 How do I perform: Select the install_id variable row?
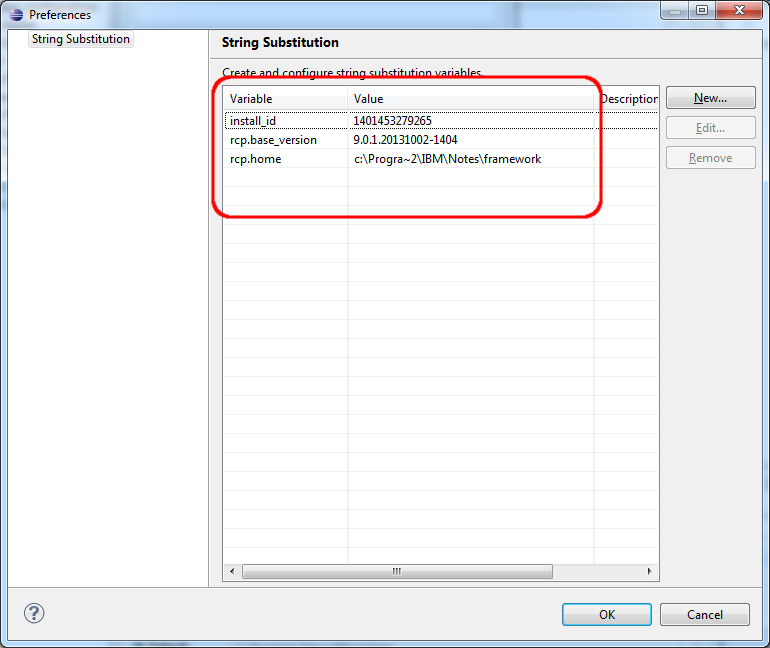[x=252, y=121]
